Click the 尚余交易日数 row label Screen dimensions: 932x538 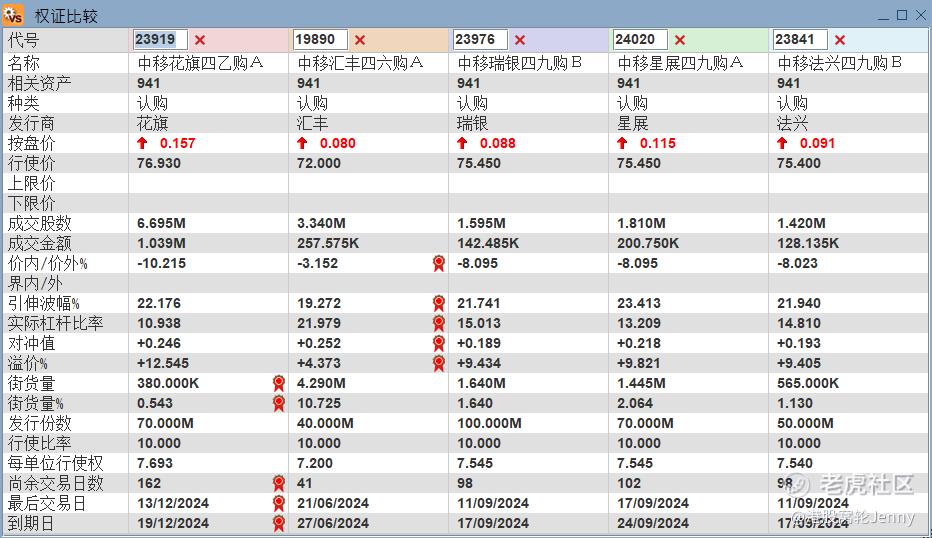[55, 483]
